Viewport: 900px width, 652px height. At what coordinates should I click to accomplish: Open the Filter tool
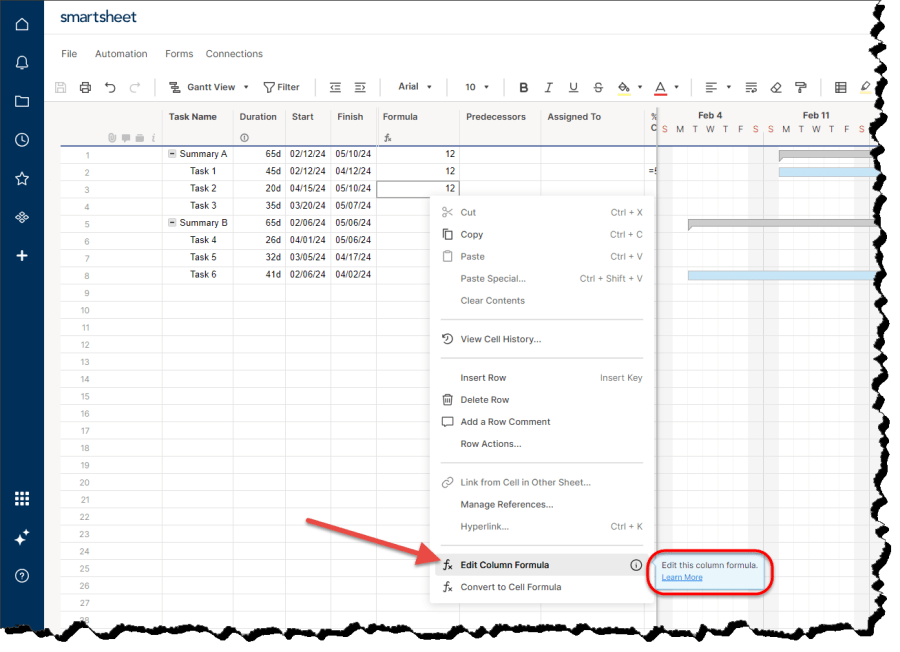[x=282, y=87]
